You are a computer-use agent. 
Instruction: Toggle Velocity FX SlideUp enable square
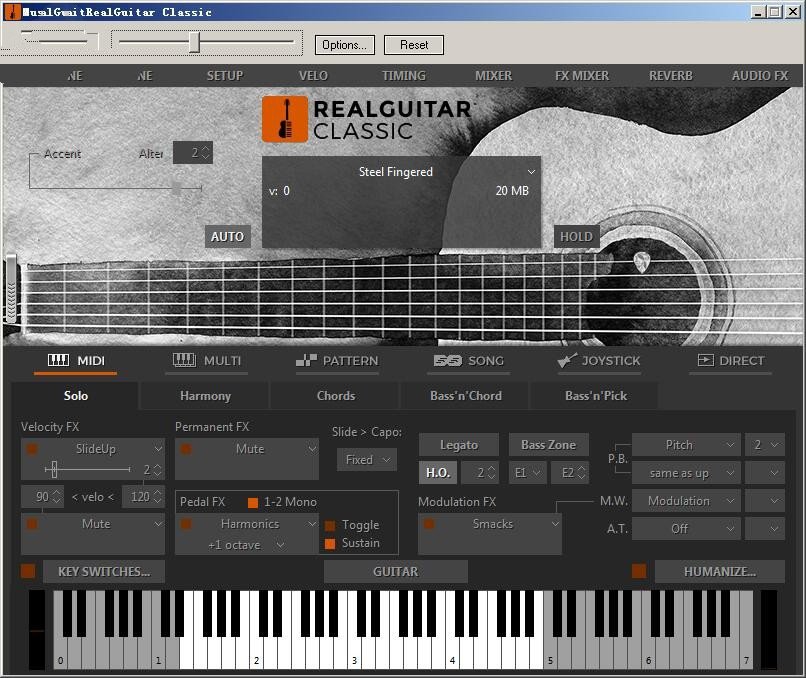(32, 449)
